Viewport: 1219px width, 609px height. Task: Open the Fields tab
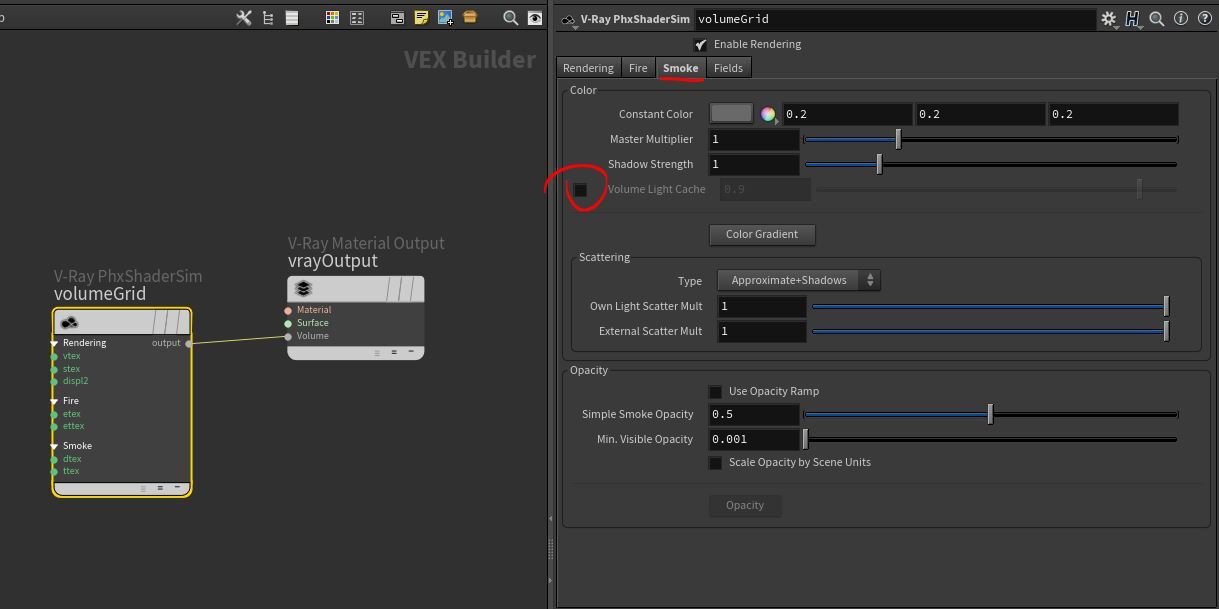728,68
